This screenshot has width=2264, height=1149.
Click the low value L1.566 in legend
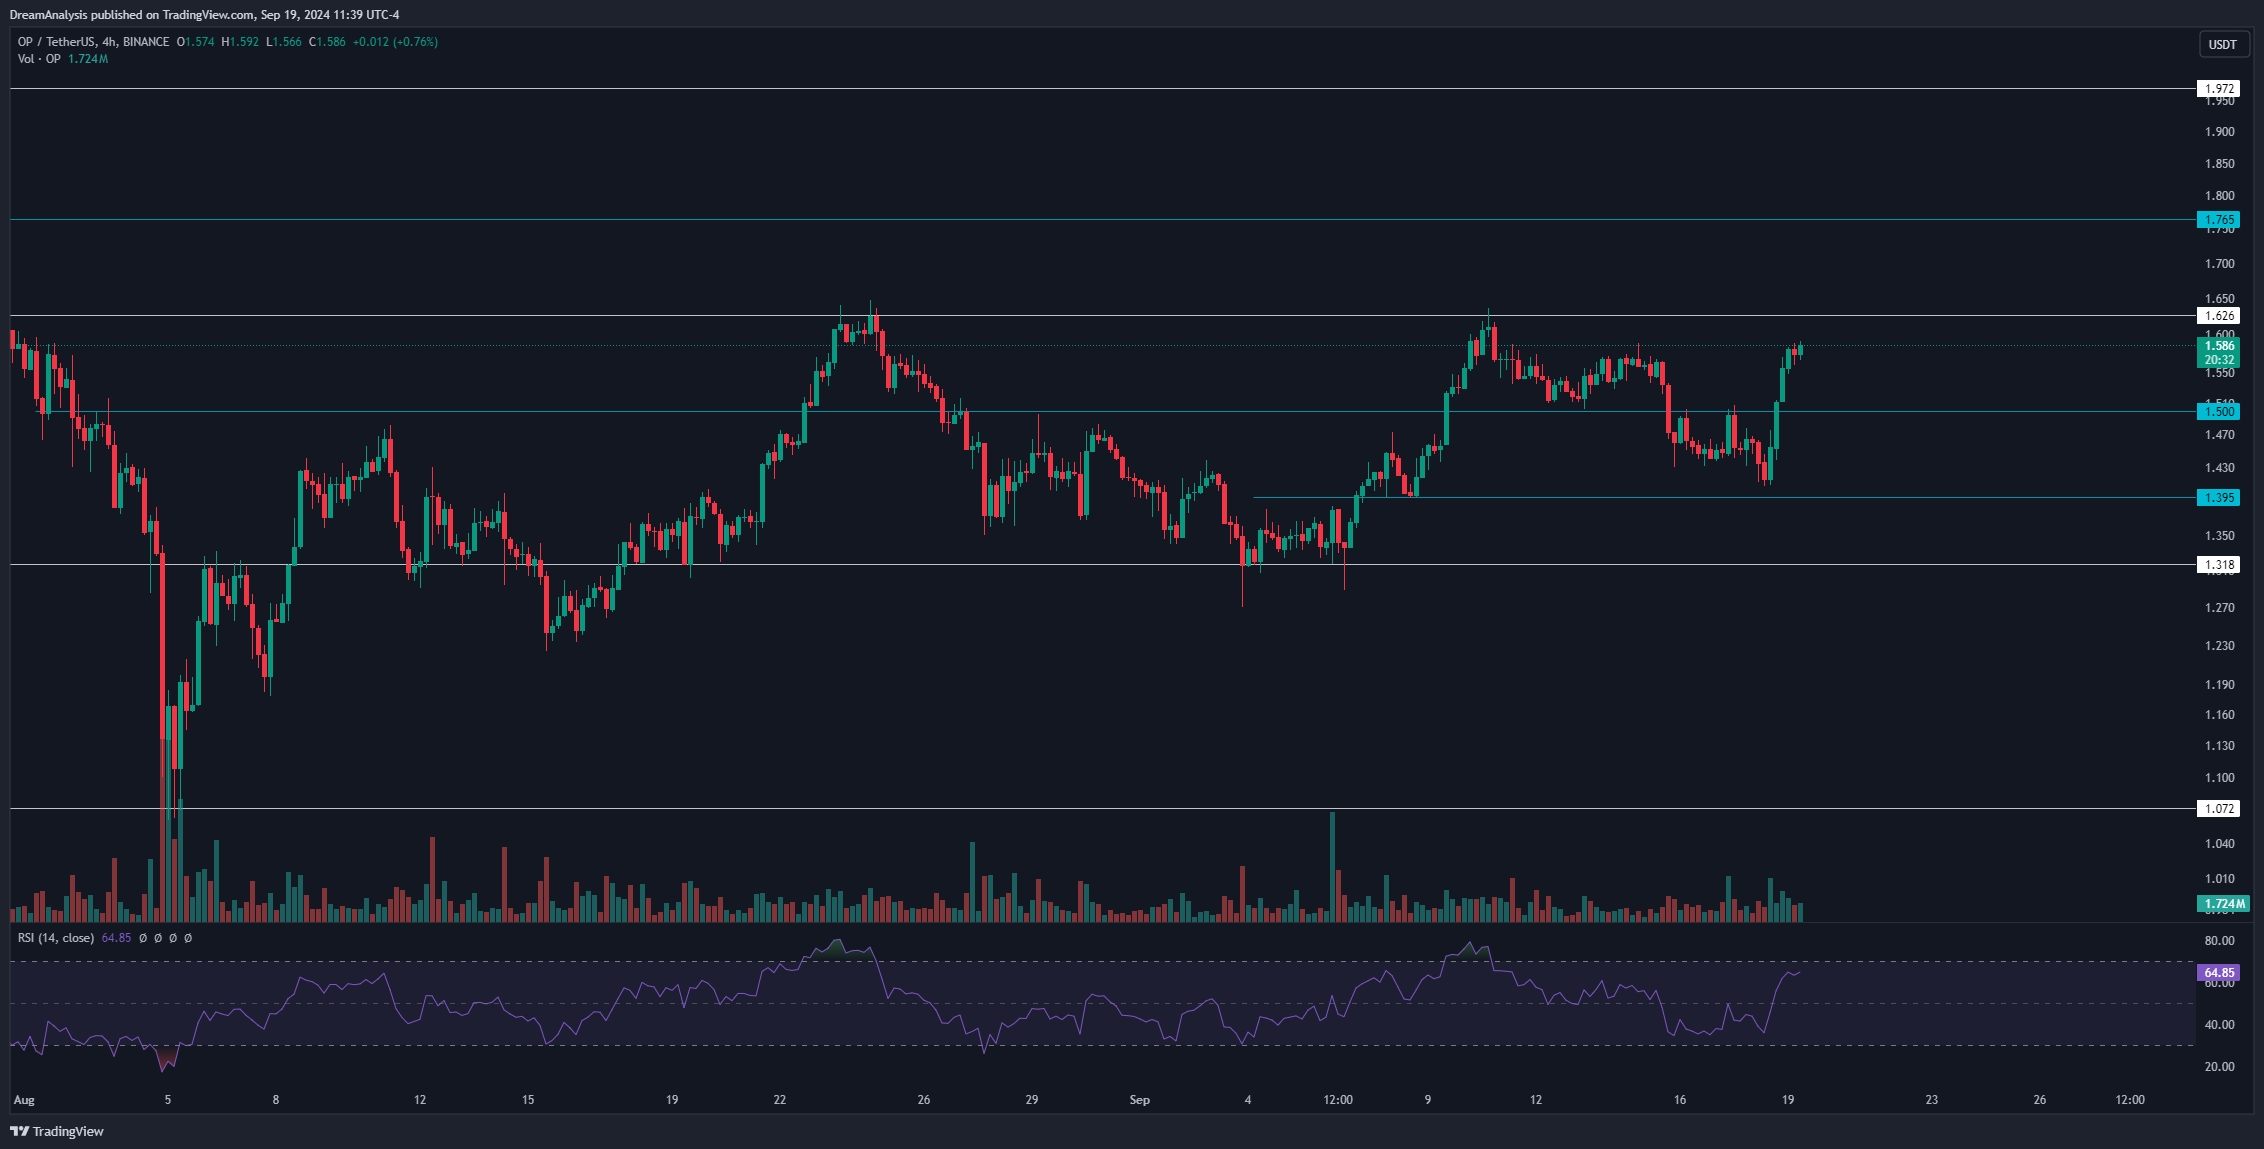(x=284, y=42)
